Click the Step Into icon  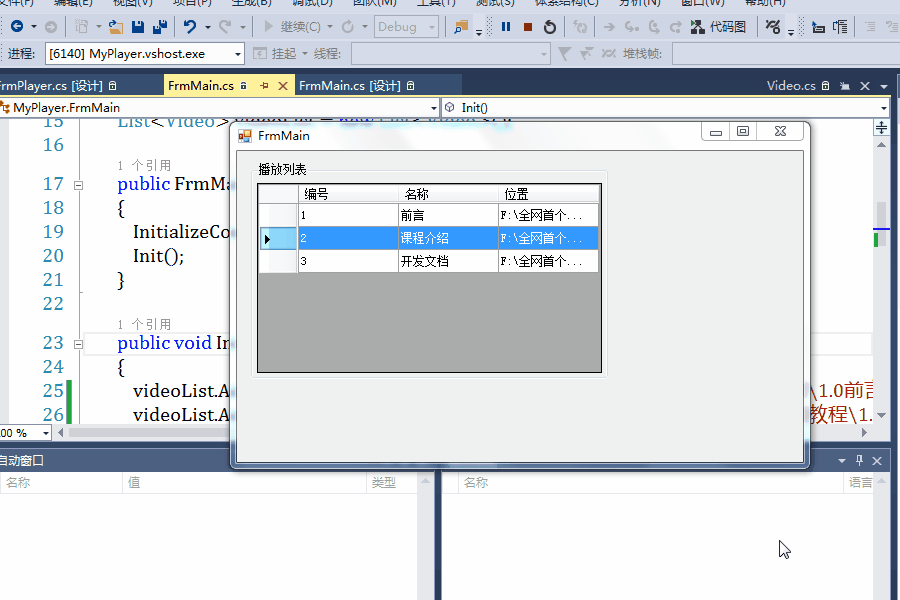point(631,26)
